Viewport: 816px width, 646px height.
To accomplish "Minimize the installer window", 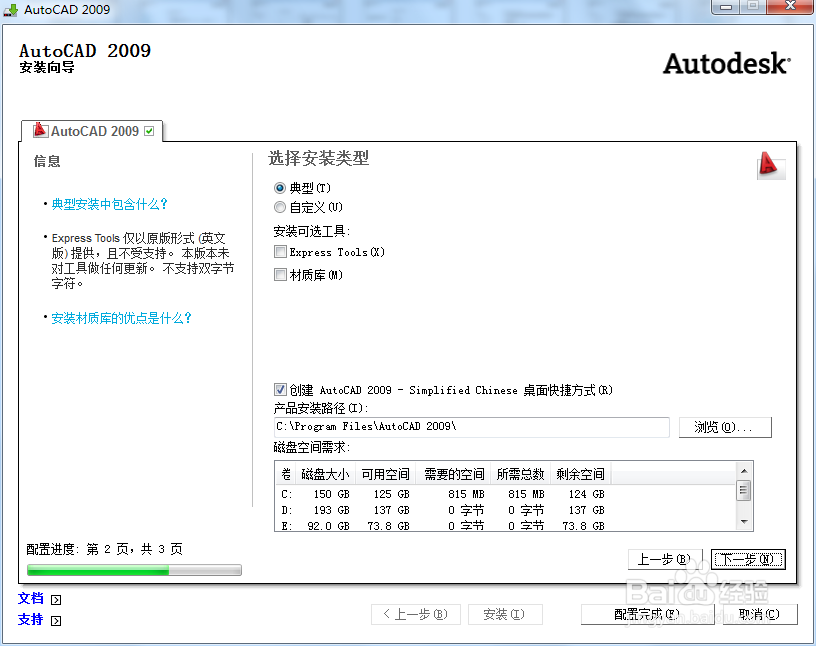I will tap(726, 7).
